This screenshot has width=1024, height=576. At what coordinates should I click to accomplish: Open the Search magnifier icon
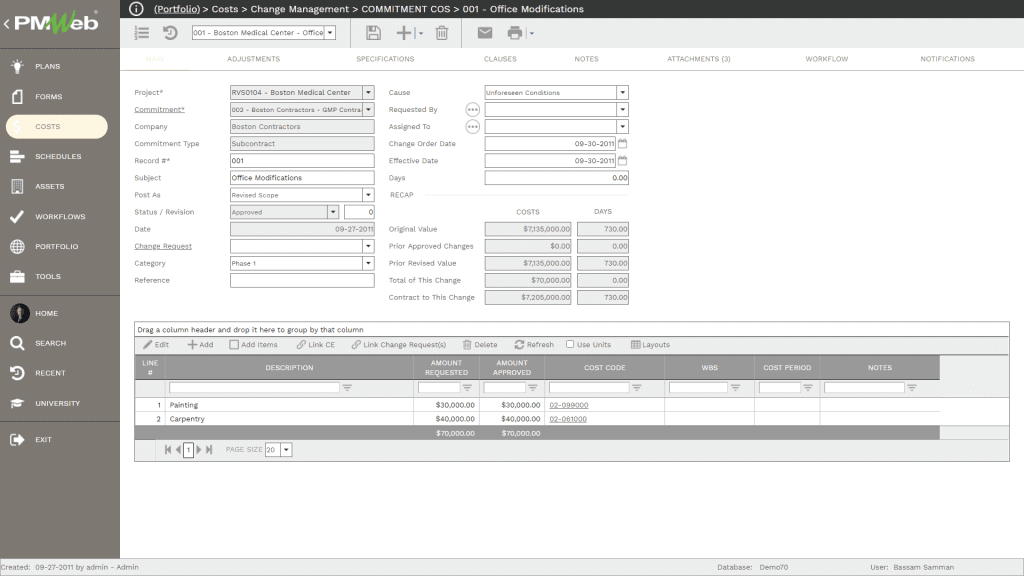pyautogui.click(x=18, y=343)
